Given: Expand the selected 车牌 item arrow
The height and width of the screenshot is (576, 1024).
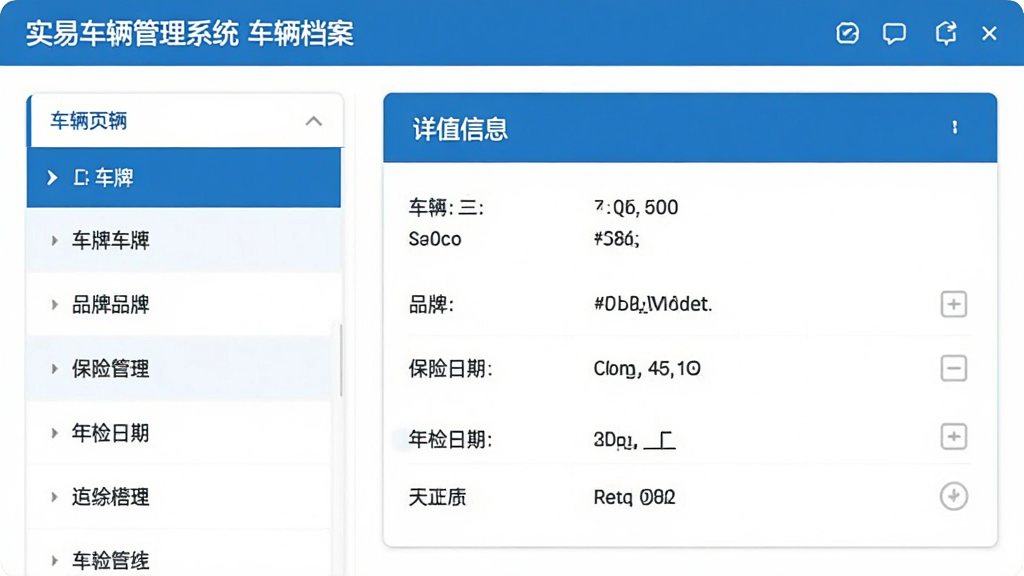Looking at the screenshot, I should pos(52,178).
